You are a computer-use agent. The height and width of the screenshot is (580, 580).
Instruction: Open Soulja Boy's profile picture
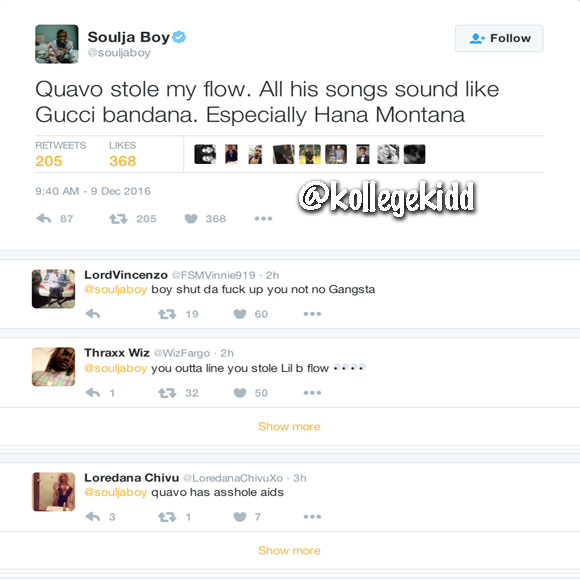pyautogui.click(x=57, y=44)
